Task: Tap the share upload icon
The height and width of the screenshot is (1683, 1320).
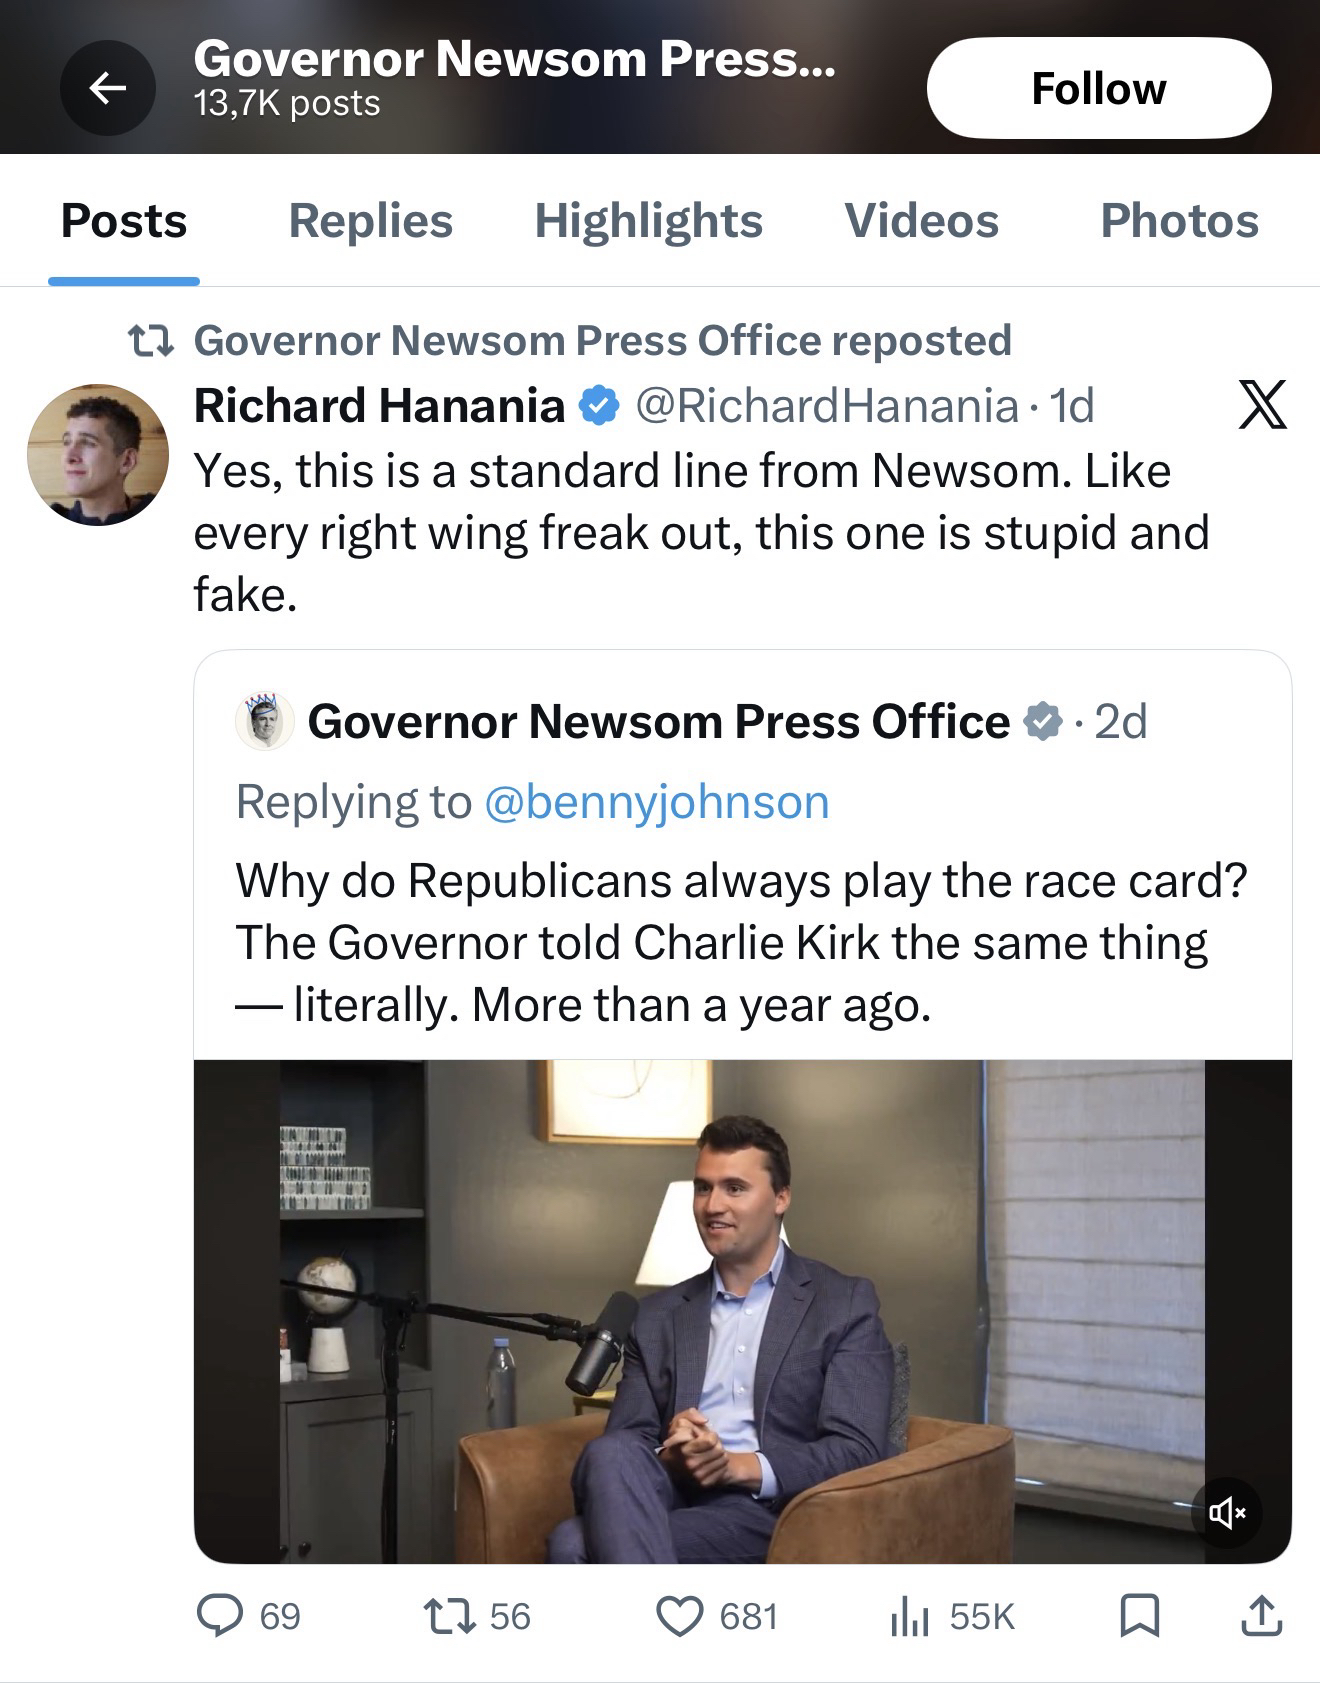Action: pos(1261,1616)
